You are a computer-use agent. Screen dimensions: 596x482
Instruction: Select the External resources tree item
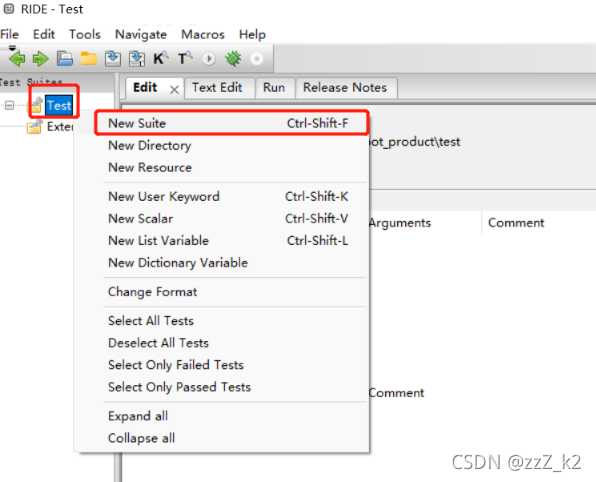pyautogui.click(x=60, y=127)
